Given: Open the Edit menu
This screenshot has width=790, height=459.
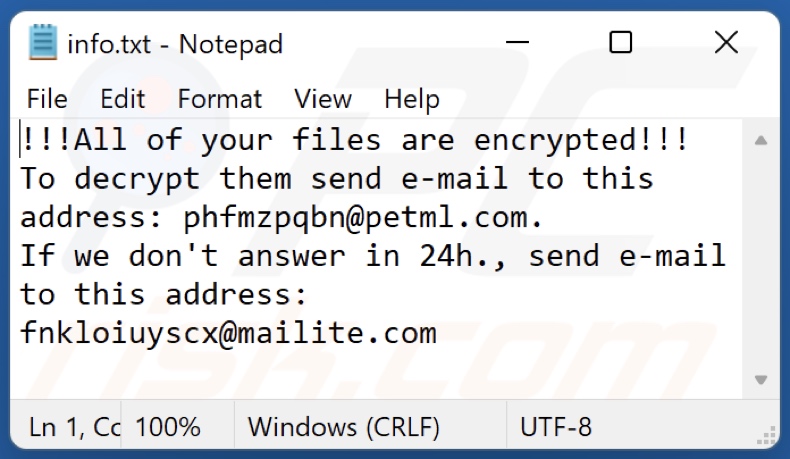Looking at the screenshot, I should (x=123, y=99).
